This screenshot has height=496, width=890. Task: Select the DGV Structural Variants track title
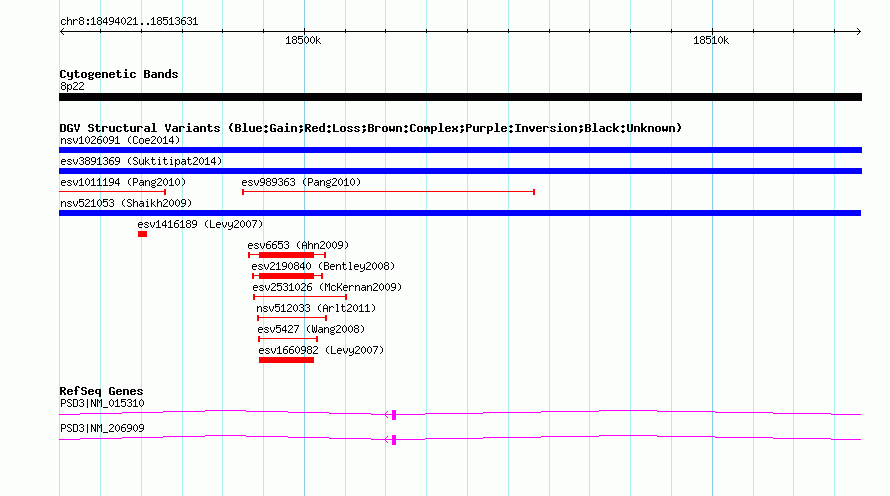[371, 128]
